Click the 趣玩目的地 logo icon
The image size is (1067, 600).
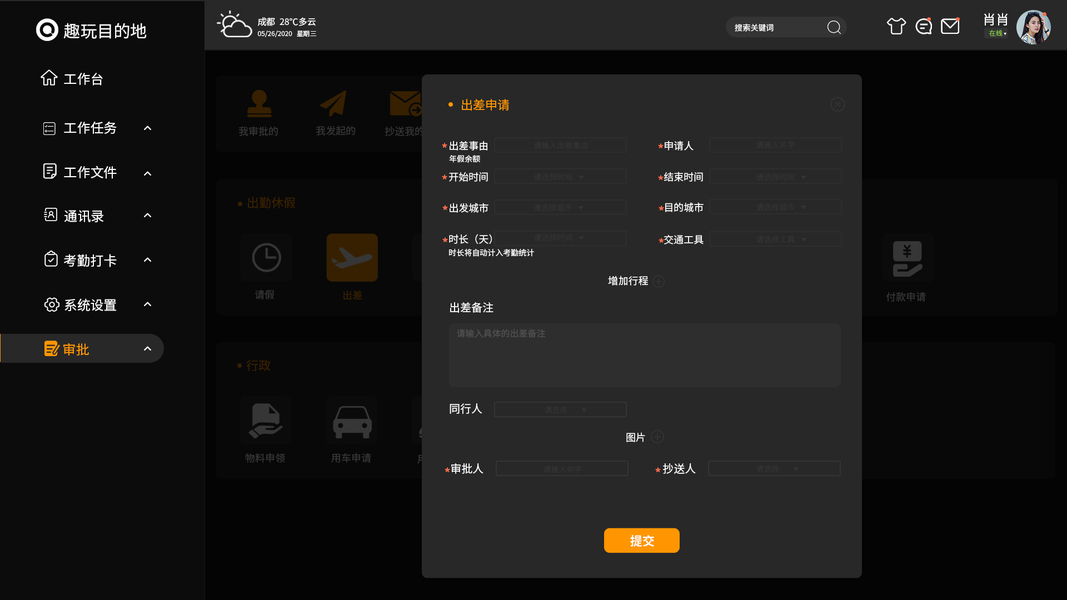(47, 30)
